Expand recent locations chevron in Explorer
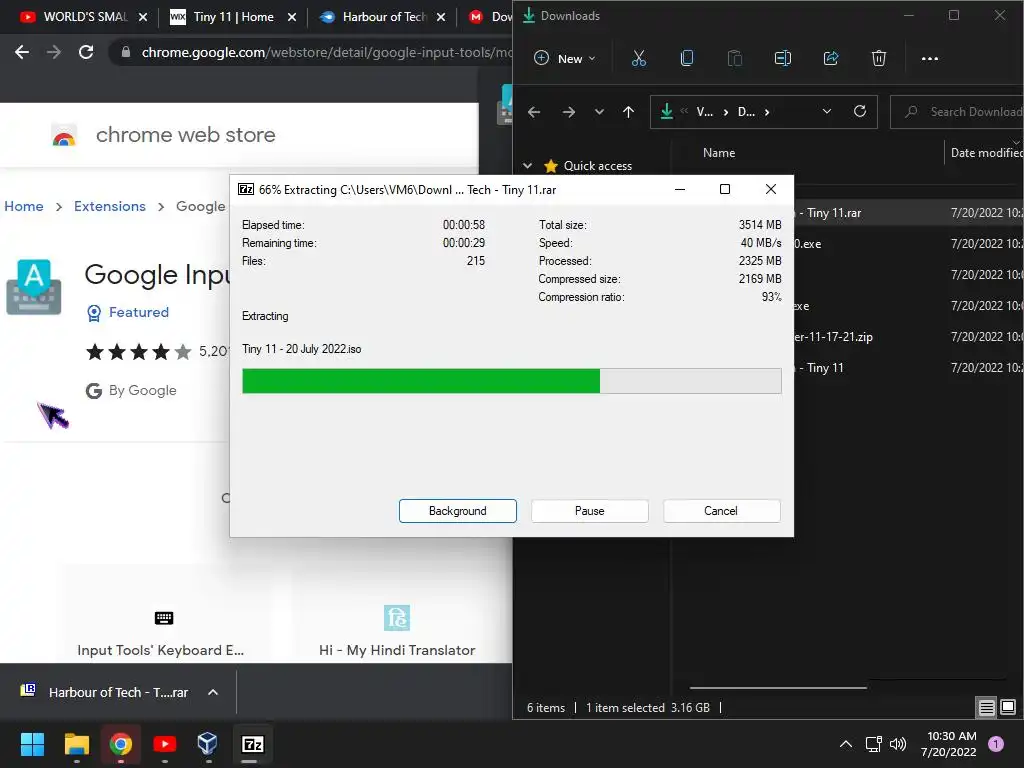1024x768 pixels. 599,112
